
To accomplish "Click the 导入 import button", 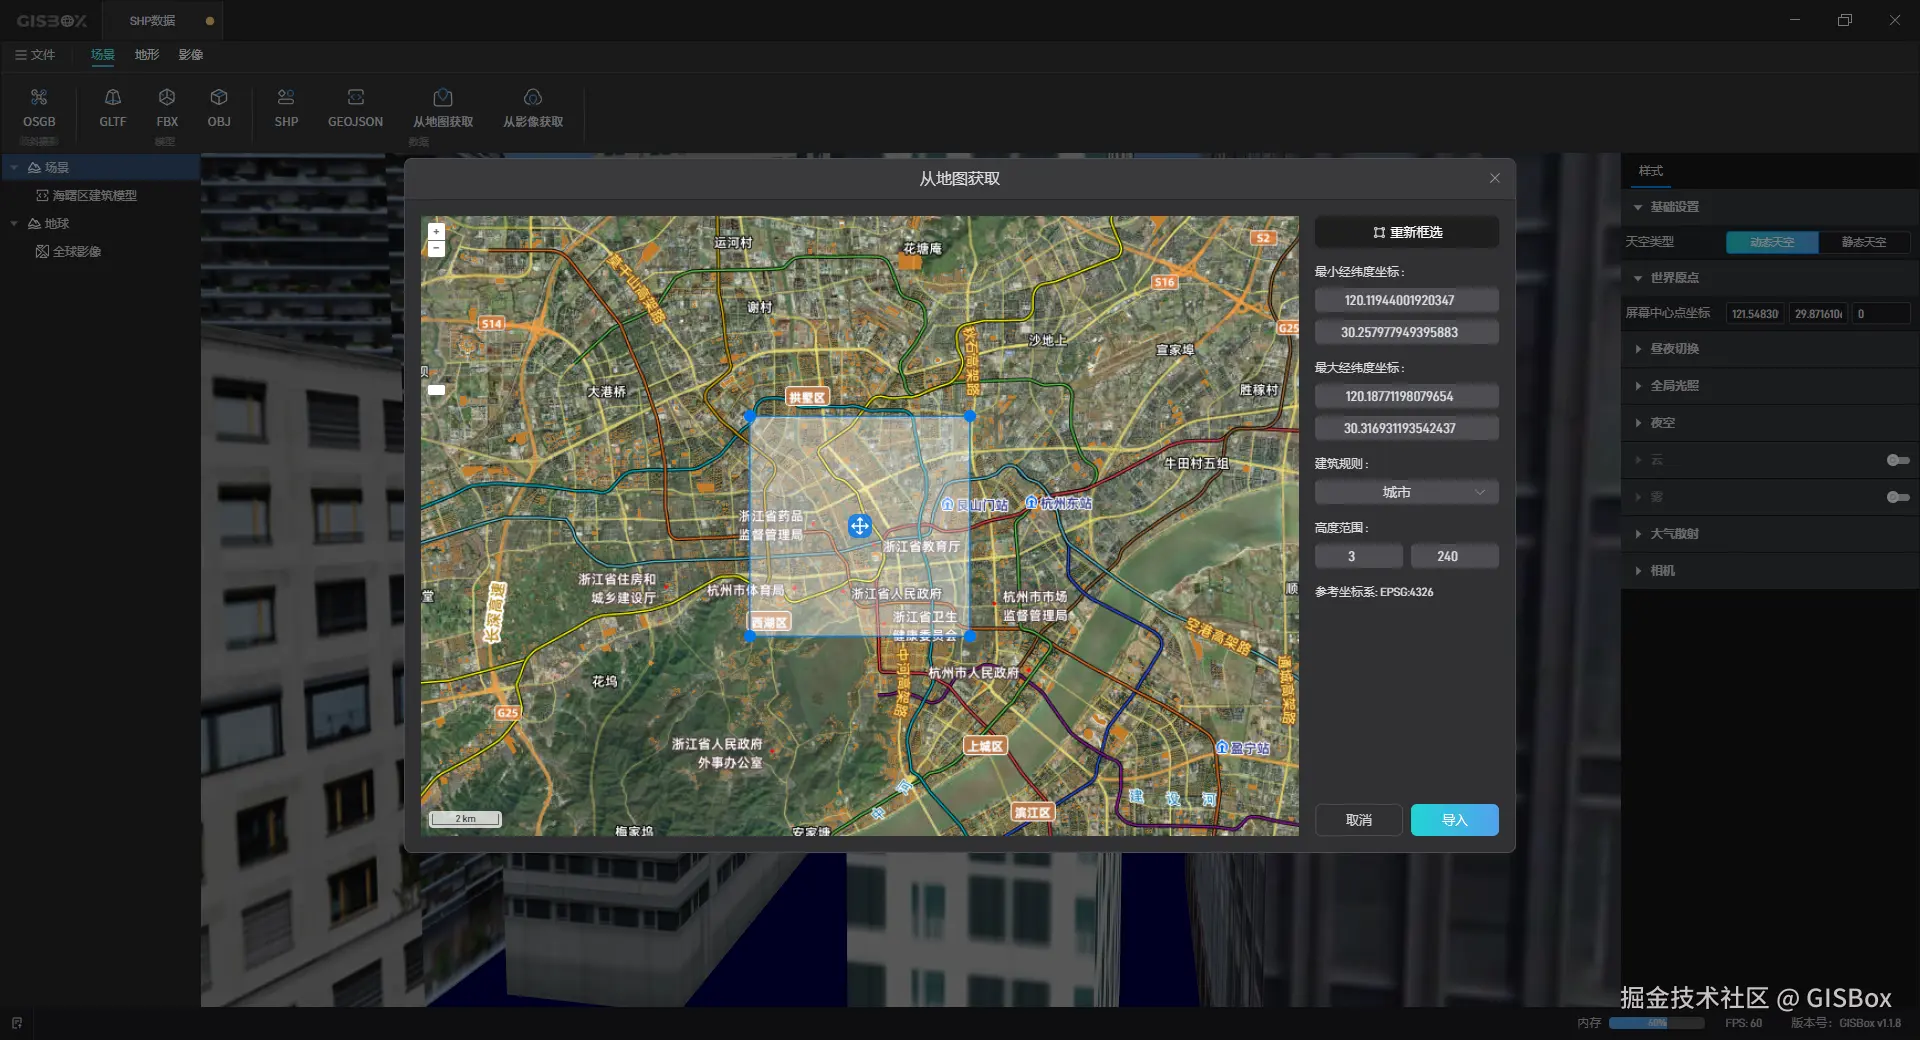I will click(x=1454, y=820).
